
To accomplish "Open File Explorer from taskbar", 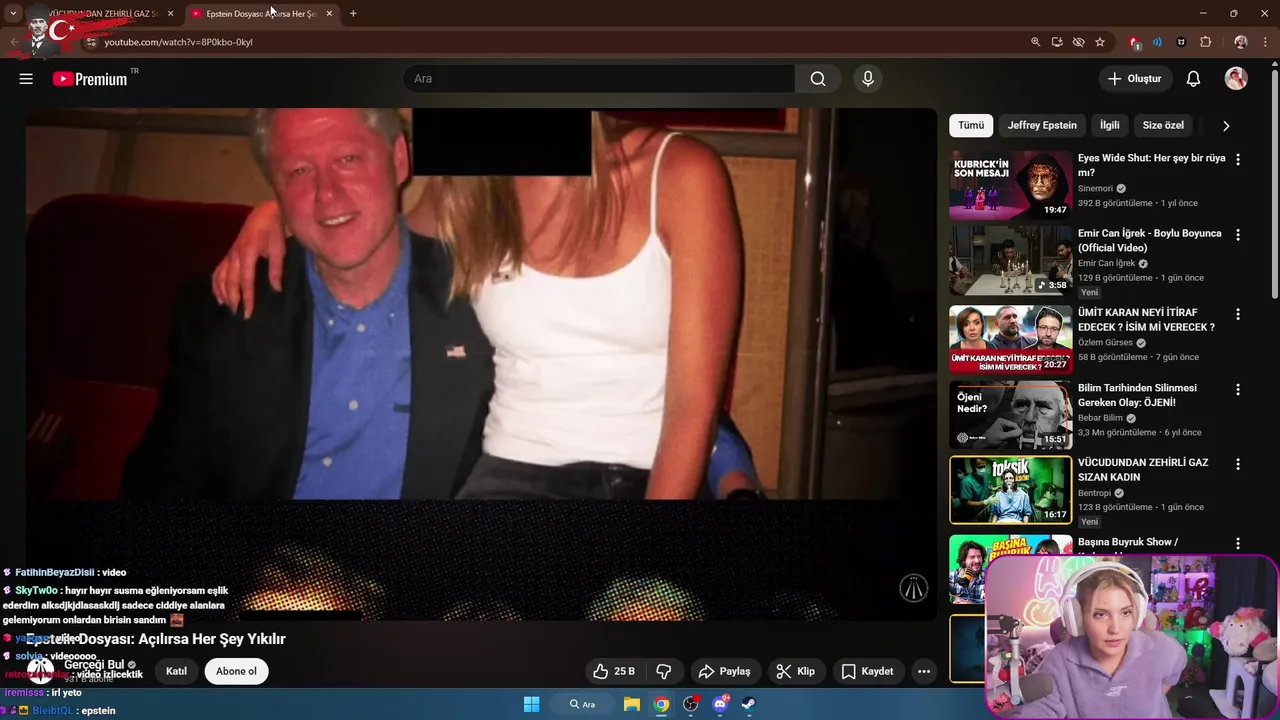I will click(632, 704).
